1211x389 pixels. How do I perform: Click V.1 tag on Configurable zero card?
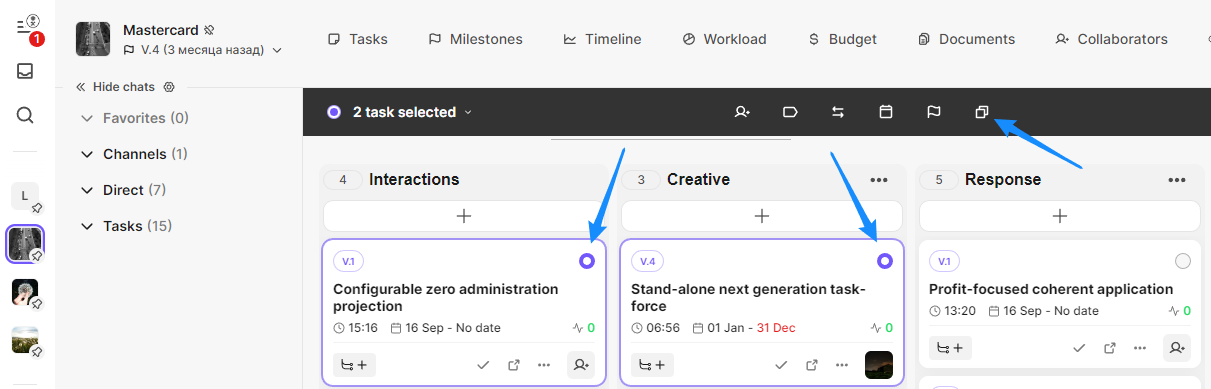[x=348, y=261]
